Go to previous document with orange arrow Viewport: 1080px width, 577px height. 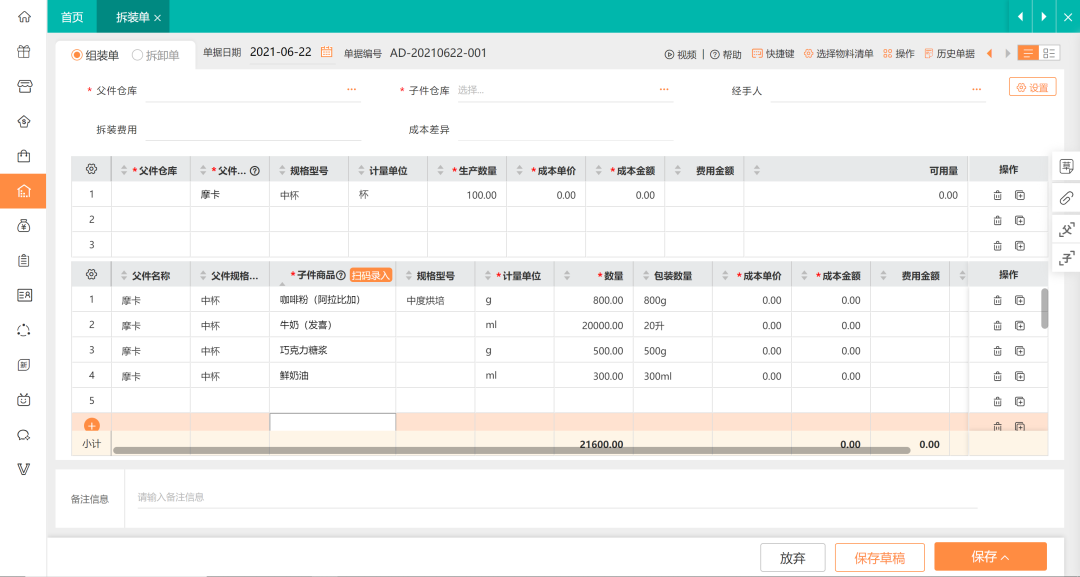(x=990, y=53)
